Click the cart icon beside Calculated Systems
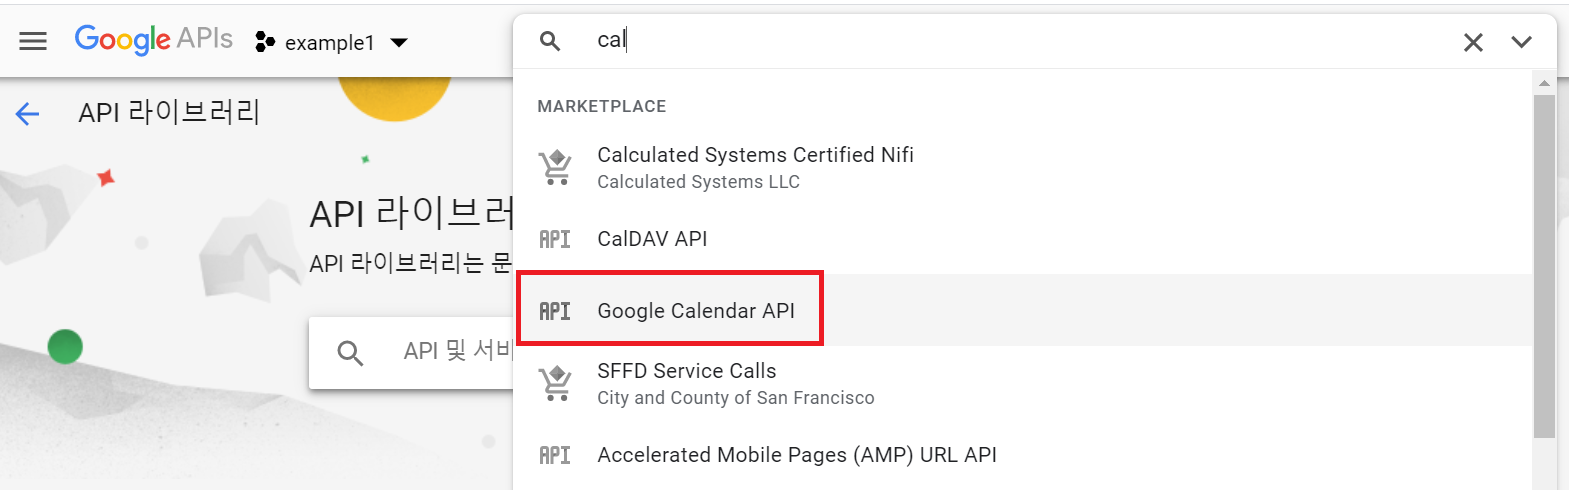1569x490 pixels. click(555, 167)
